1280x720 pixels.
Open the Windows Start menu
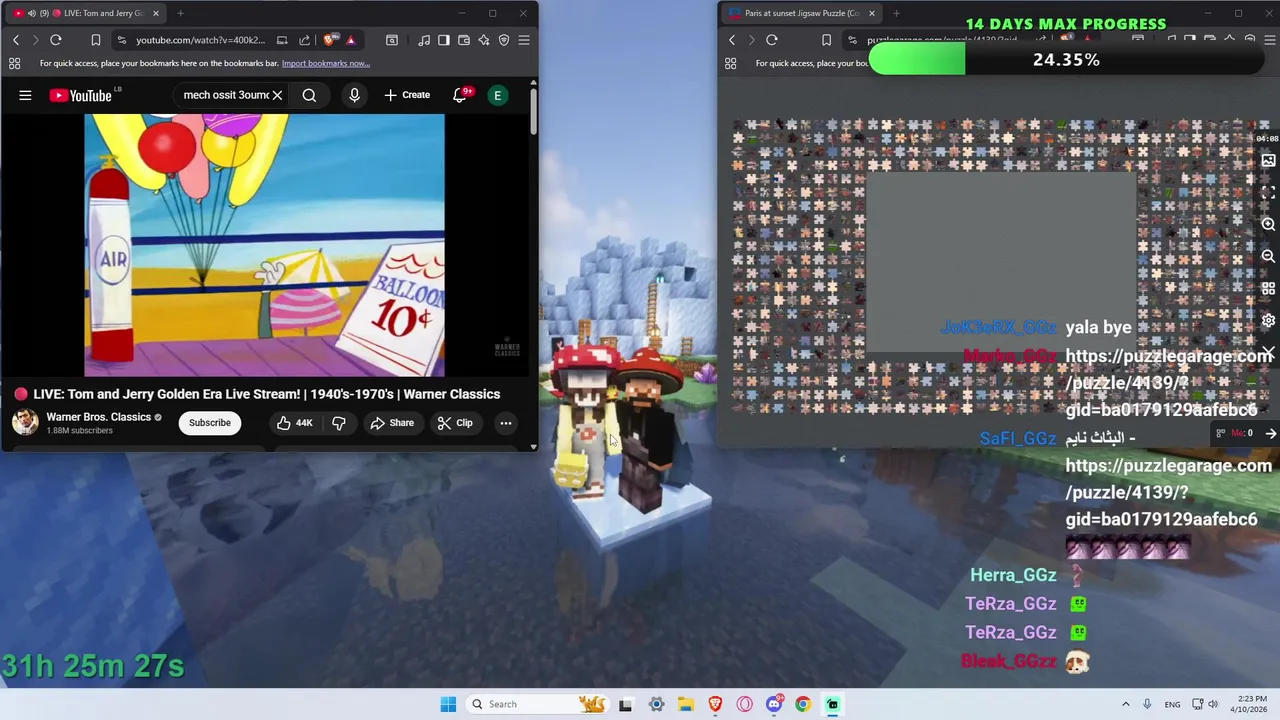pyautogui.click(x=448, y=704)
